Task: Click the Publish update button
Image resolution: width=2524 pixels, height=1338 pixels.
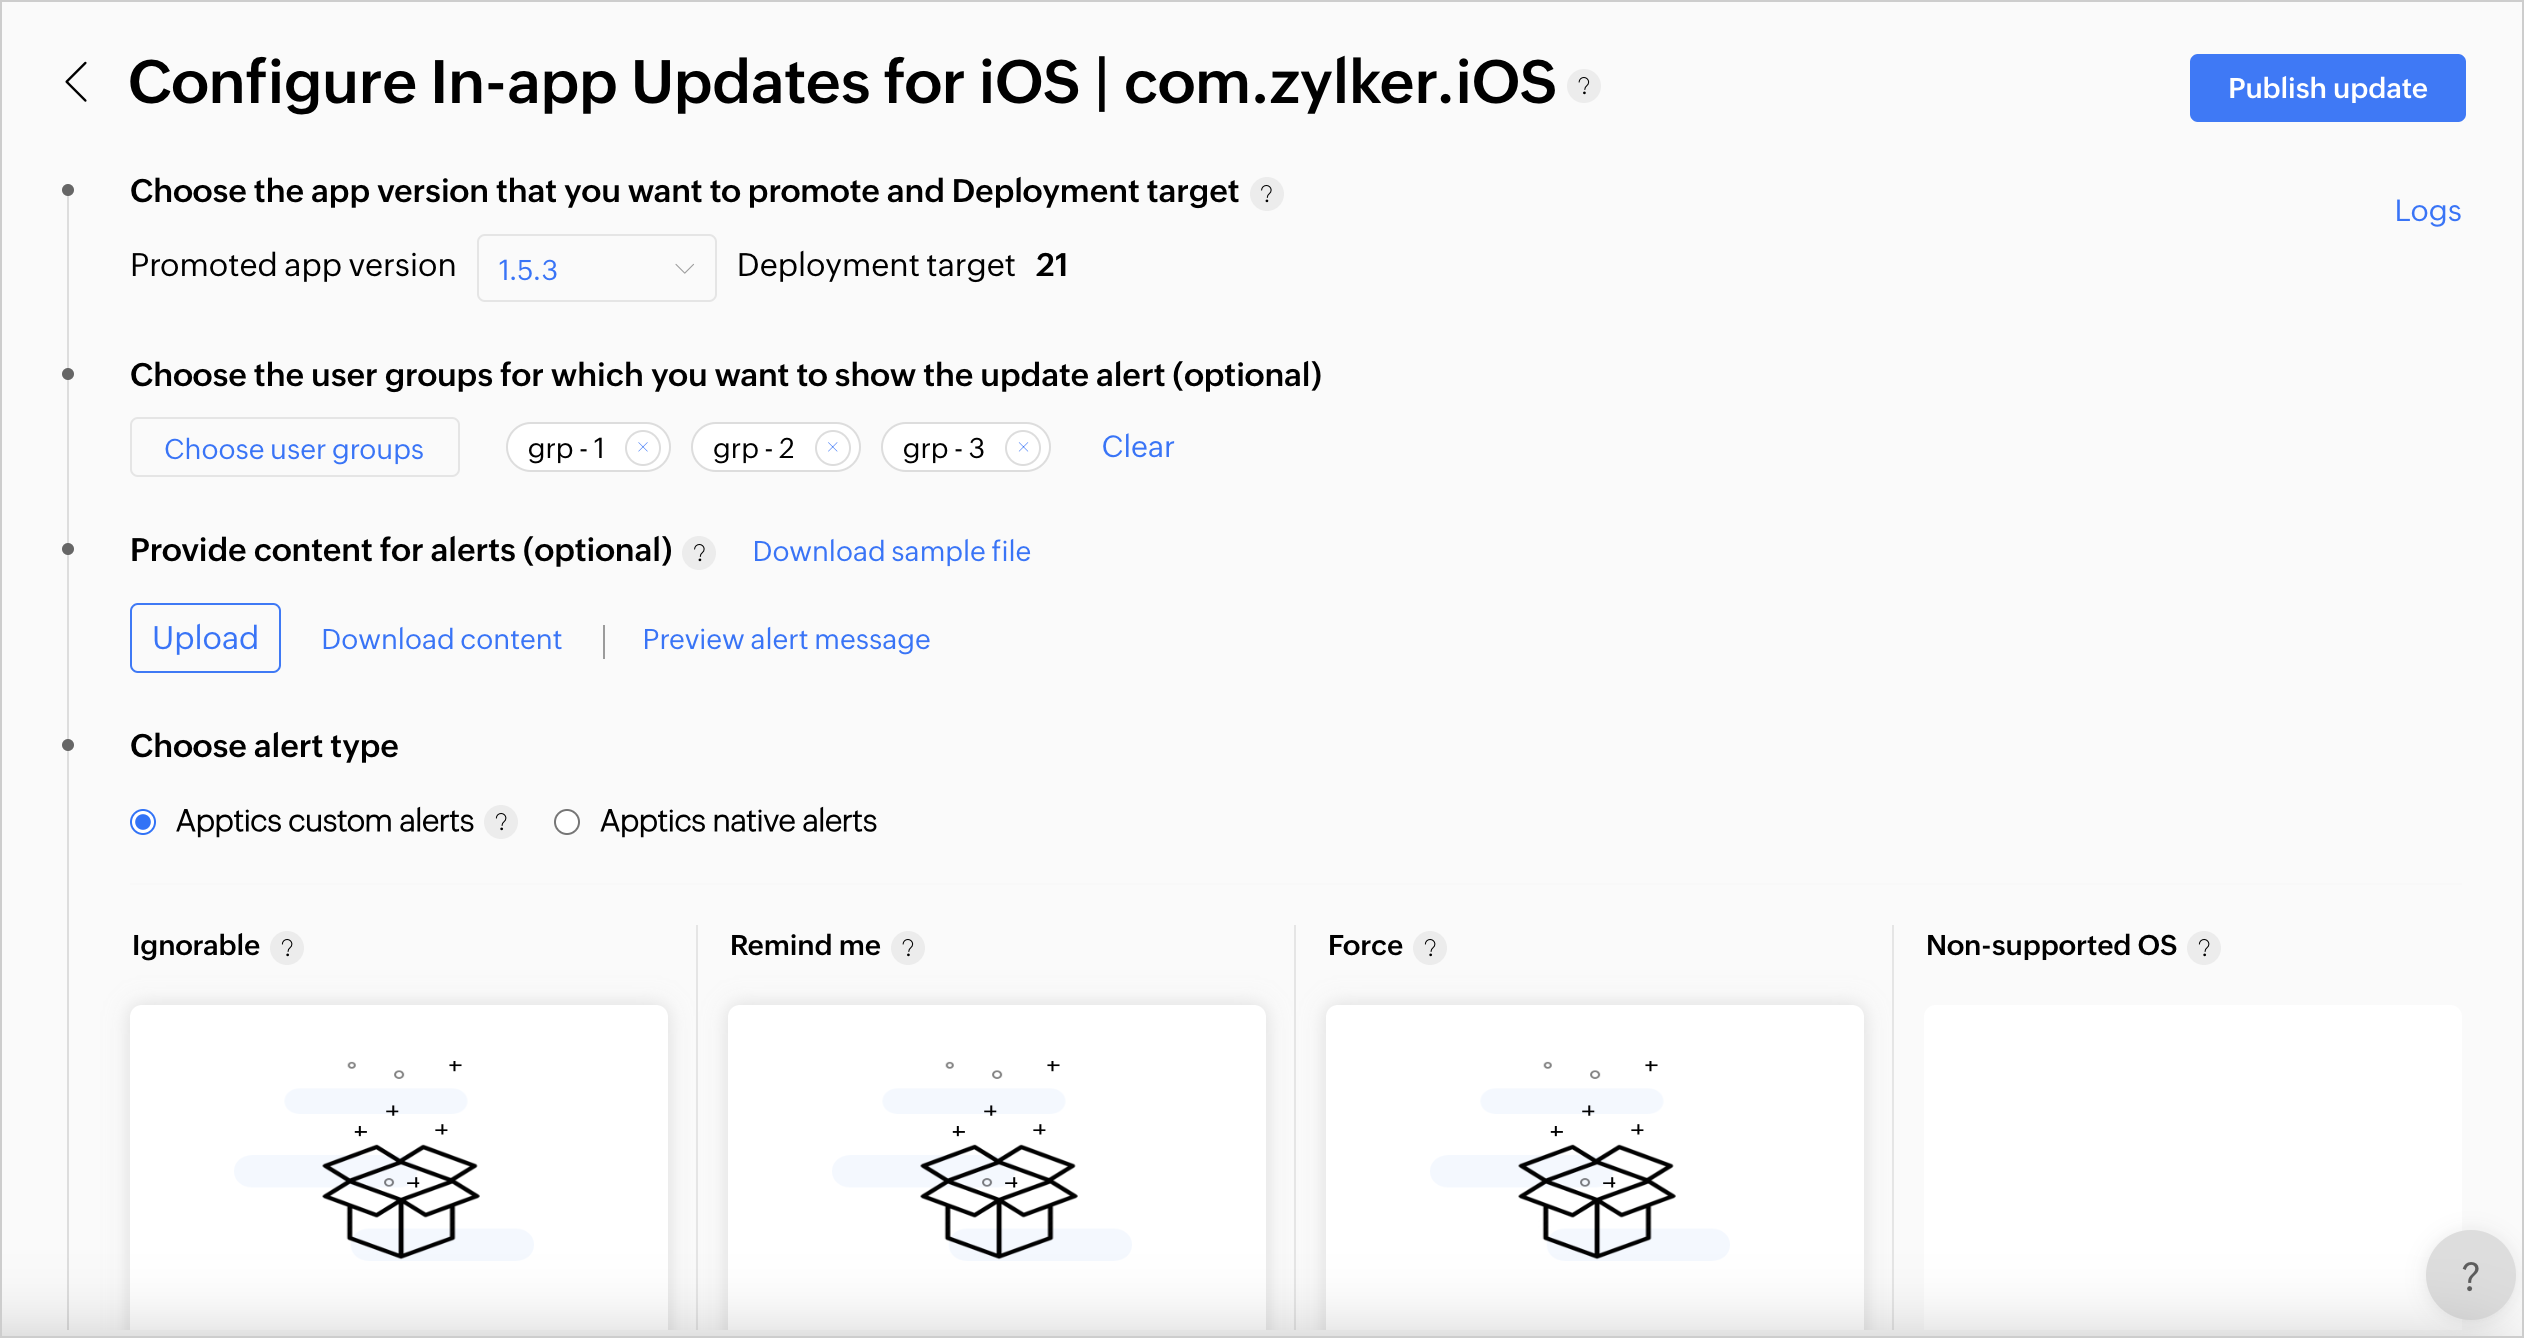Action: (2326, 88)
